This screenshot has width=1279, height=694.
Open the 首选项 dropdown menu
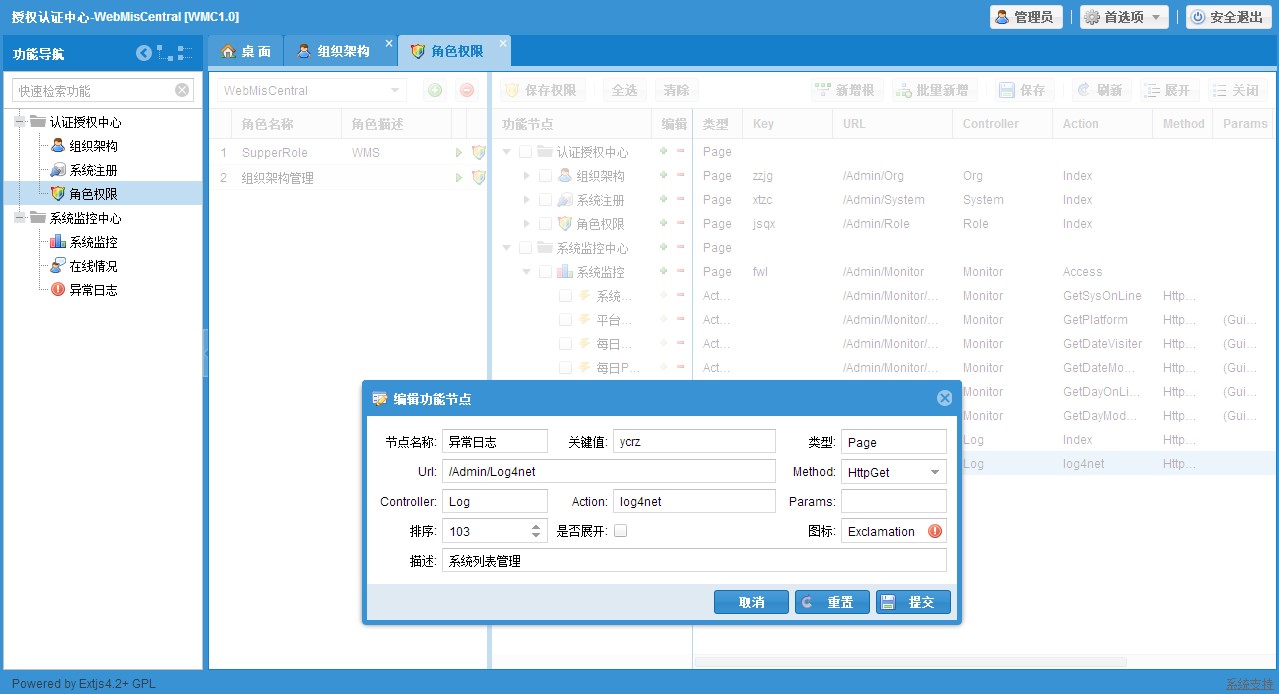click(x=1124, y=17)
